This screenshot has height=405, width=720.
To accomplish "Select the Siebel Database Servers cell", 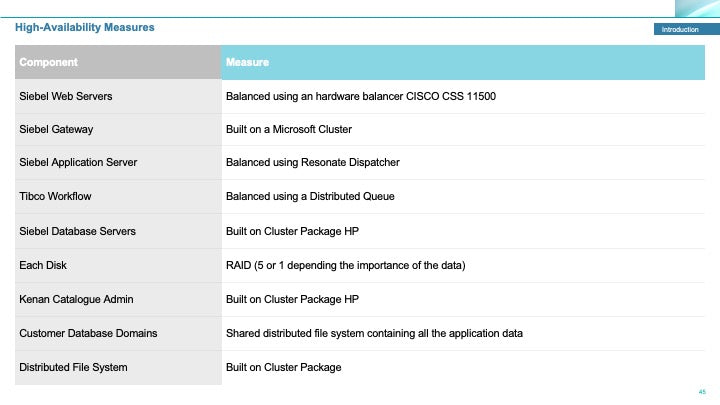I will pos(118,231).
